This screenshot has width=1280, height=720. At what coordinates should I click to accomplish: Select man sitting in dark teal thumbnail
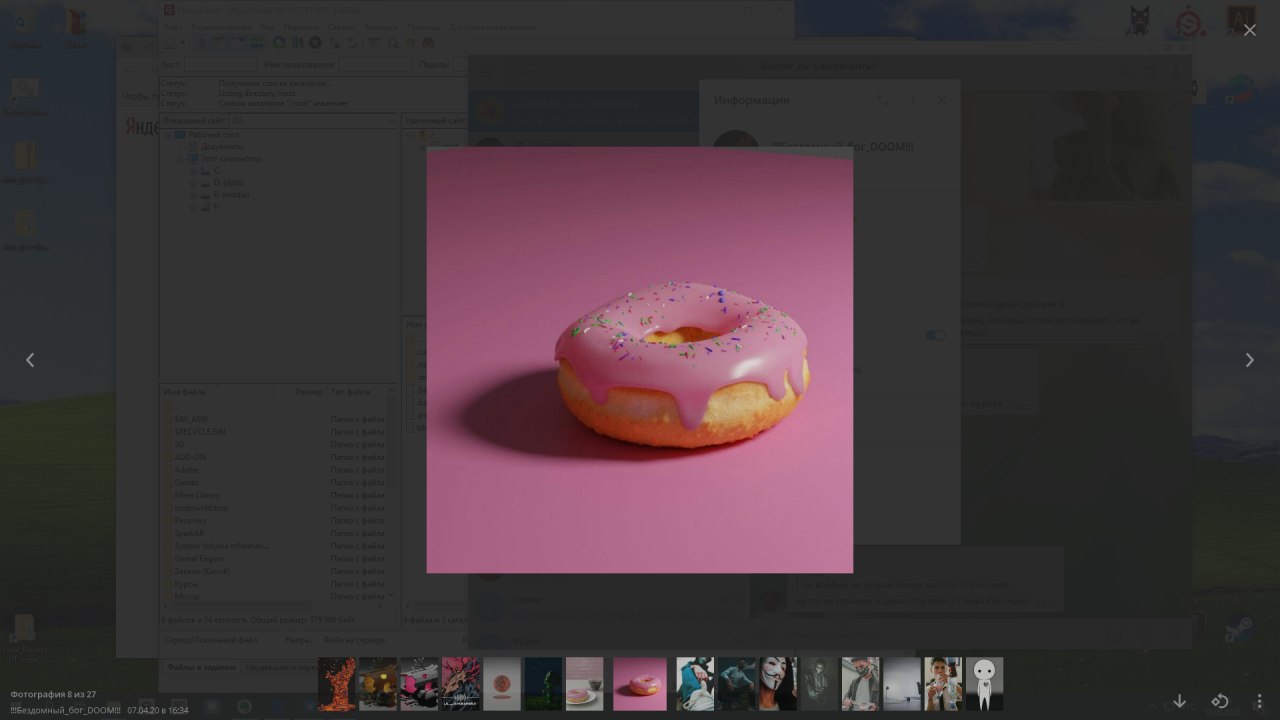click(x=736, y=684)
